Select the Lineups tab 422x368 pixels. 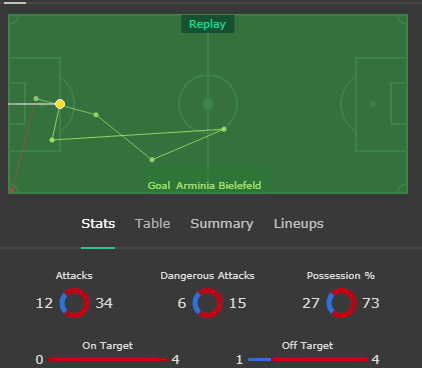pos(299,224)
